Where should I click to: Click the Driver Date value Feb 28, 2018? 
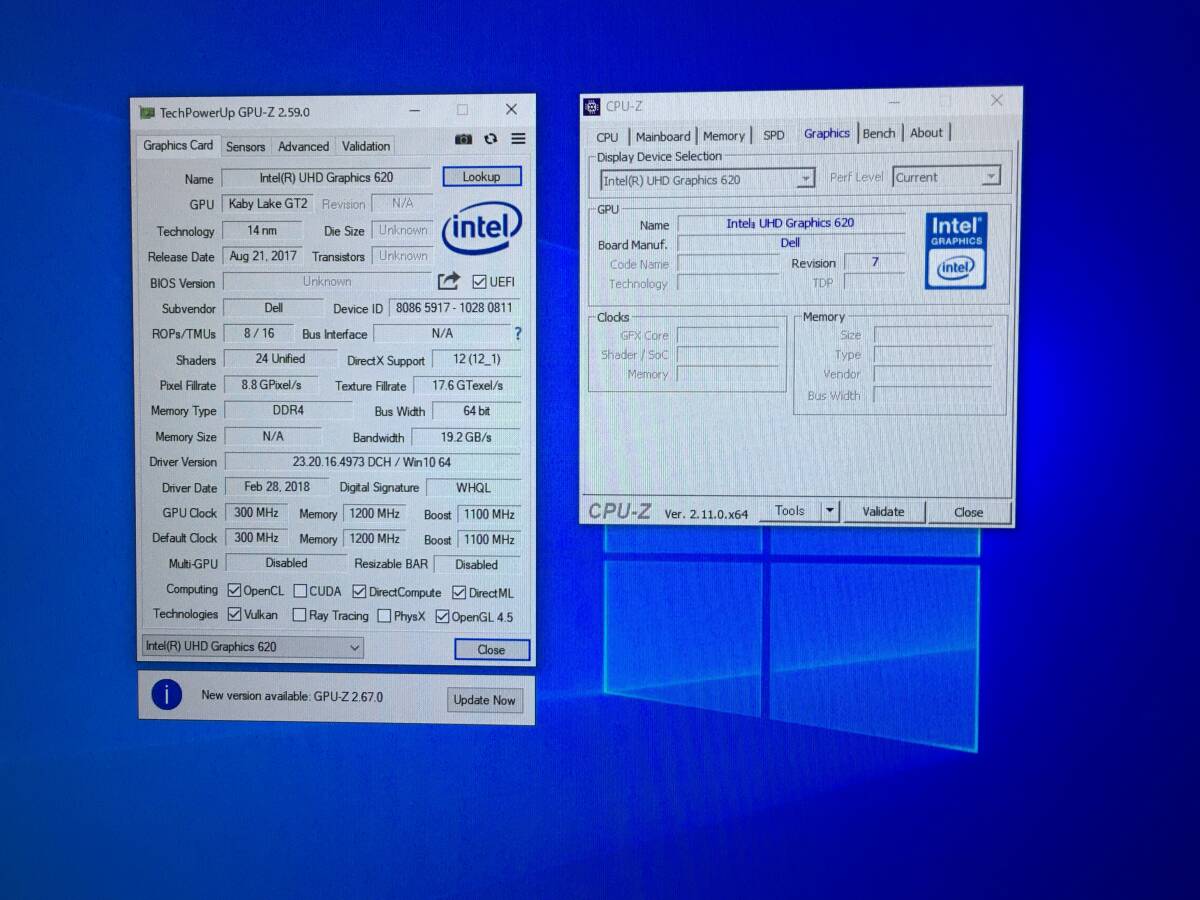click(277, 487)
